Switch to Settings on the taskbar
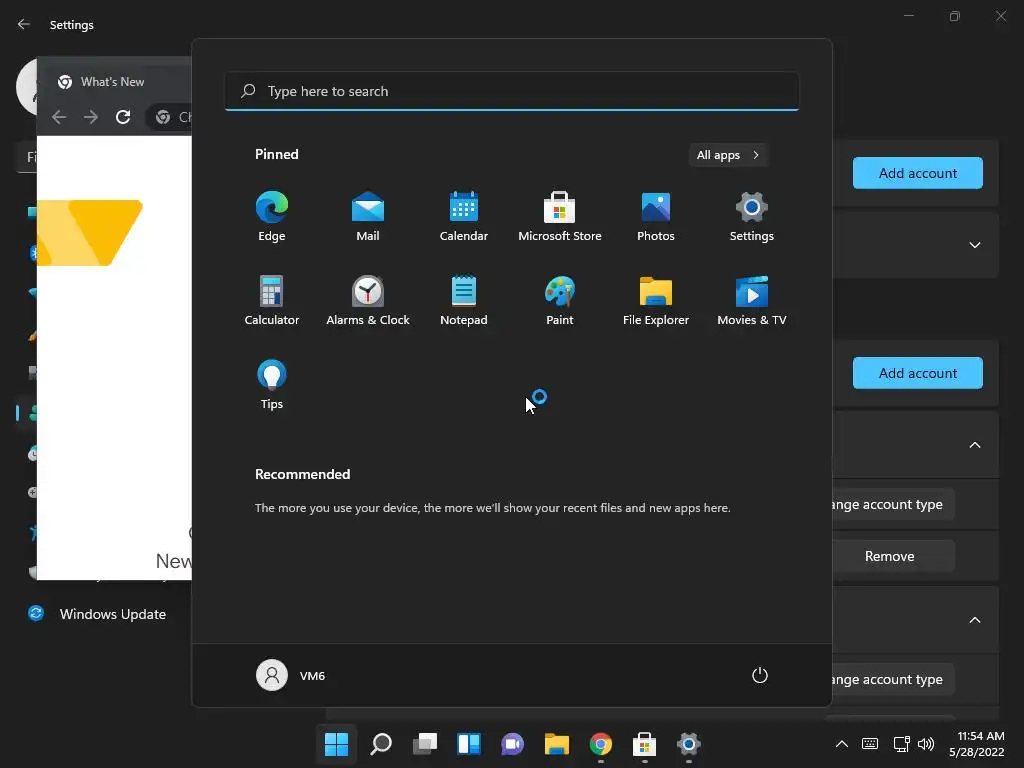The width and height of the screenshot is (1024, 768). [x=688, y=744]
